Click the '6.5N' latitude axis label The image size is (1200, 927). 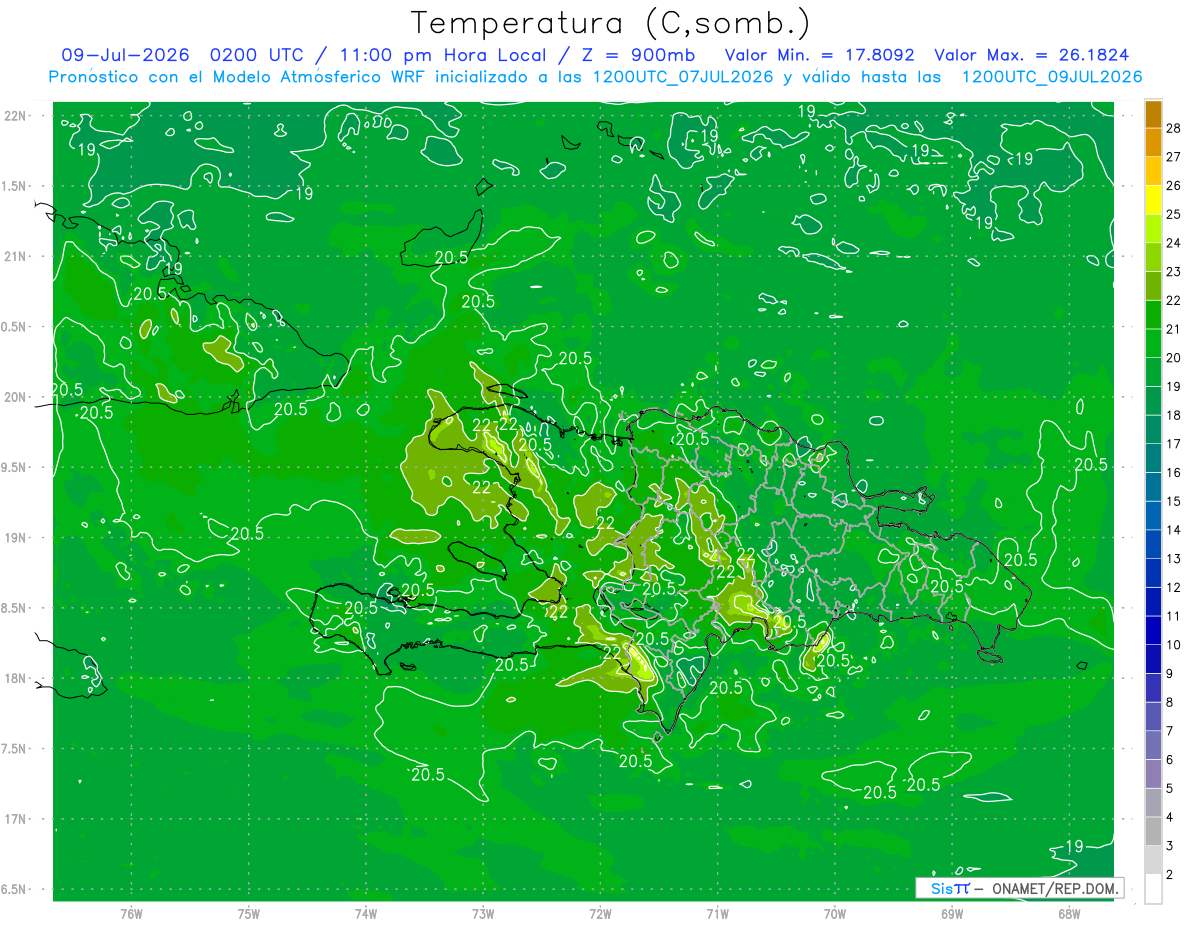[x=14, y=889]
